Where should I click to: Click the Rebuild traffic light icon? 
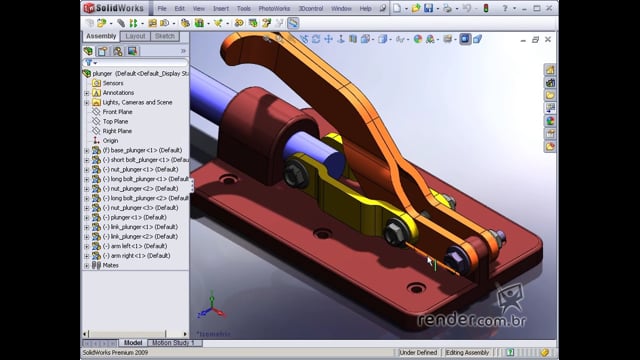click(486, 8)
